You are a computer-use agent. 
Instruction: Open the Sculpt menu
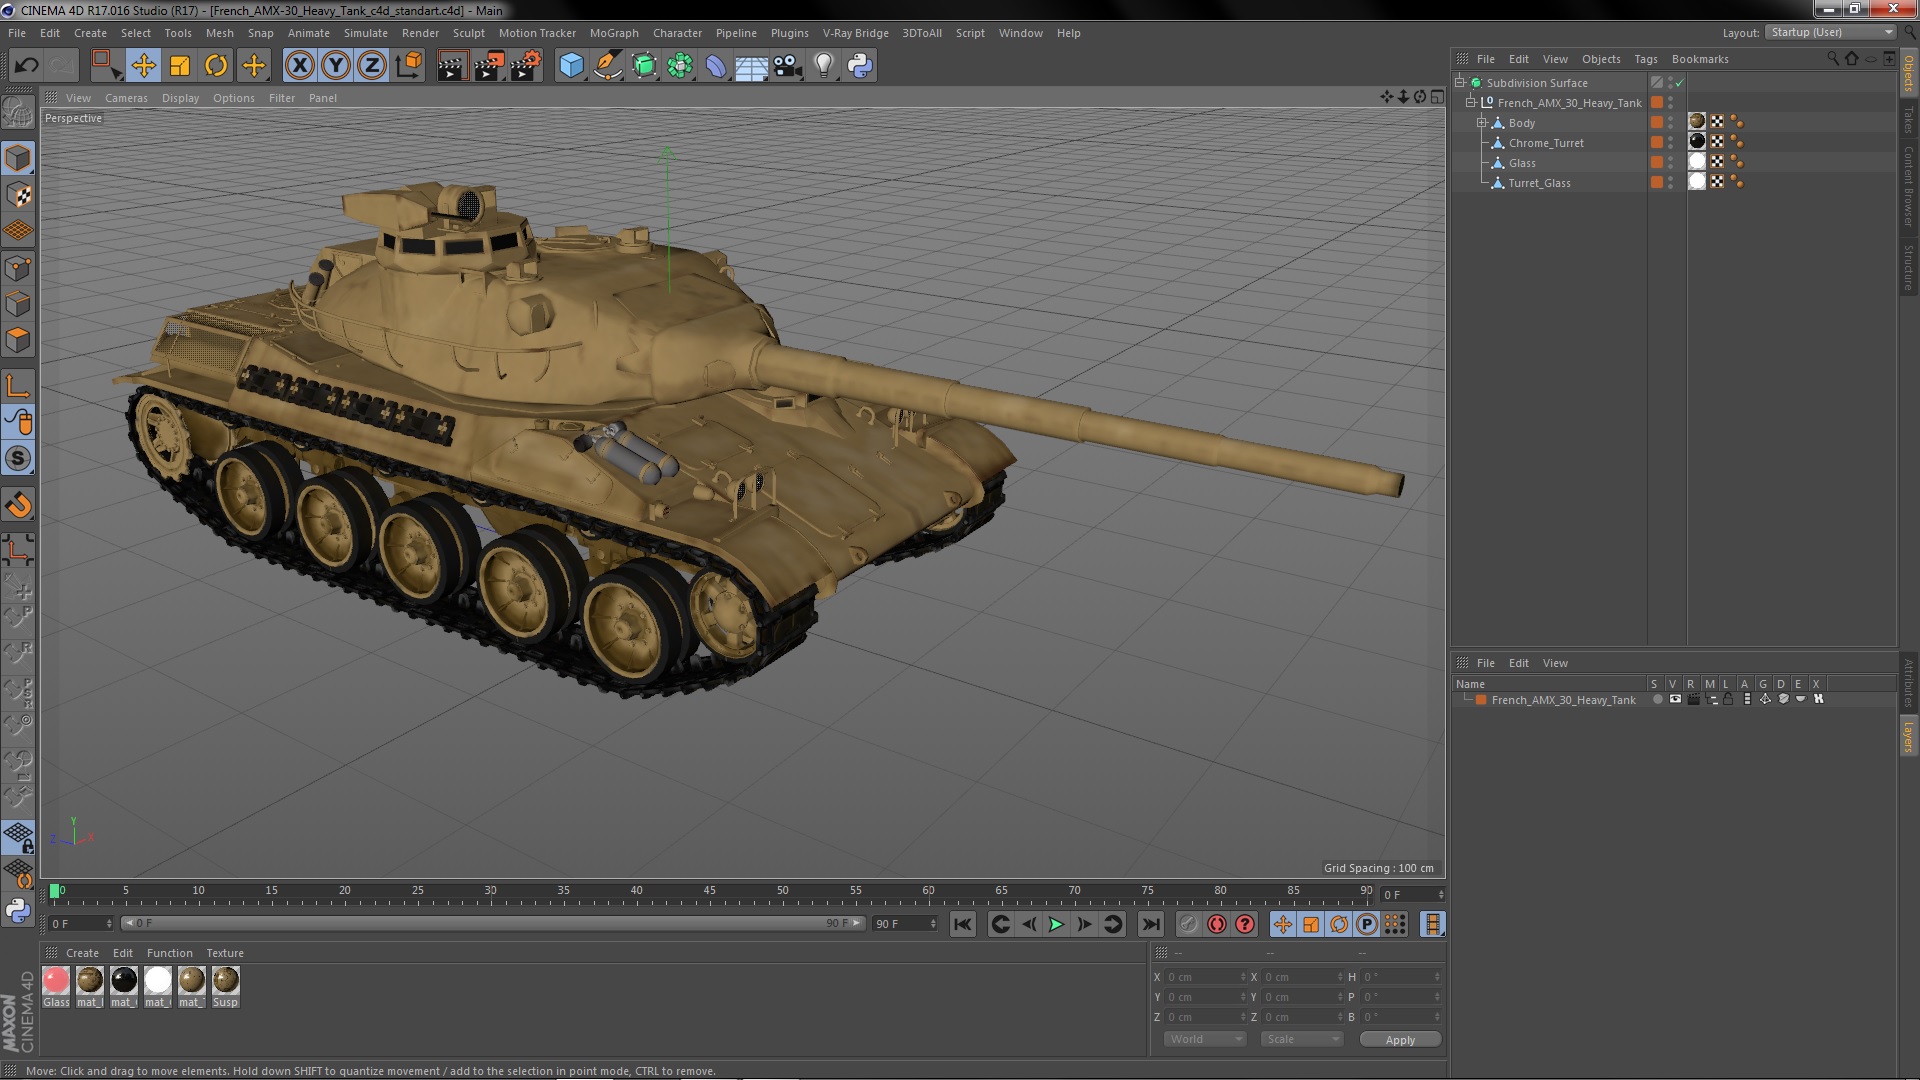point(468,33)
